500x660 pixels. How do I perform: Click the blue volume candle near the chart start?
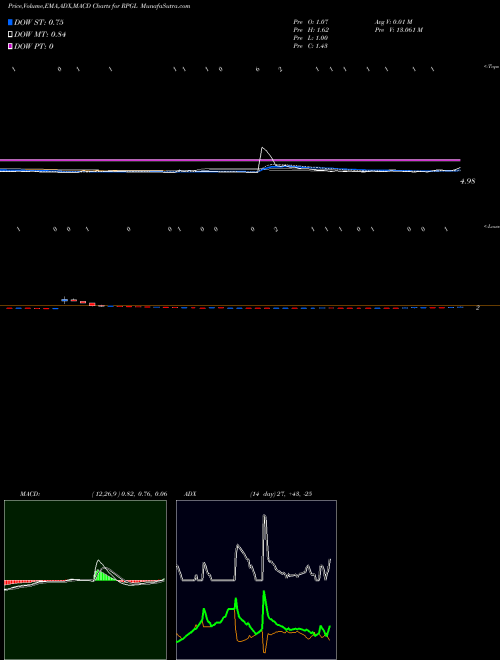click(64, 300)
